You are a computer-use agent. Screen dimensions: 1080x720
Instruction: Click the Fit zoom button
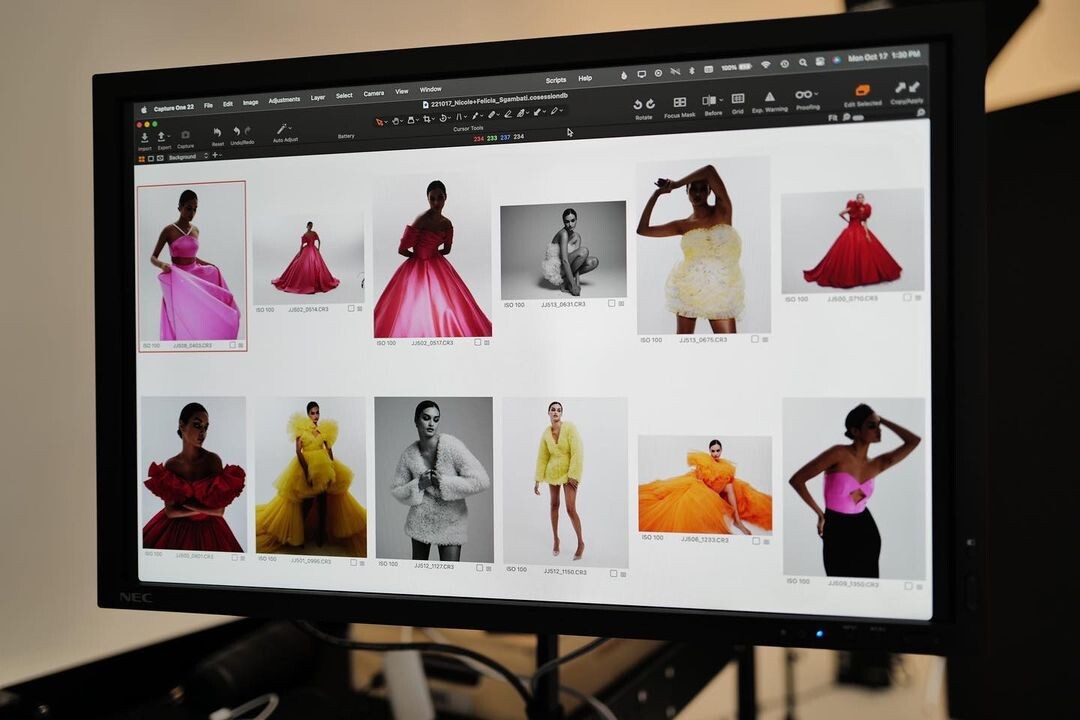[x=832, y=117]
